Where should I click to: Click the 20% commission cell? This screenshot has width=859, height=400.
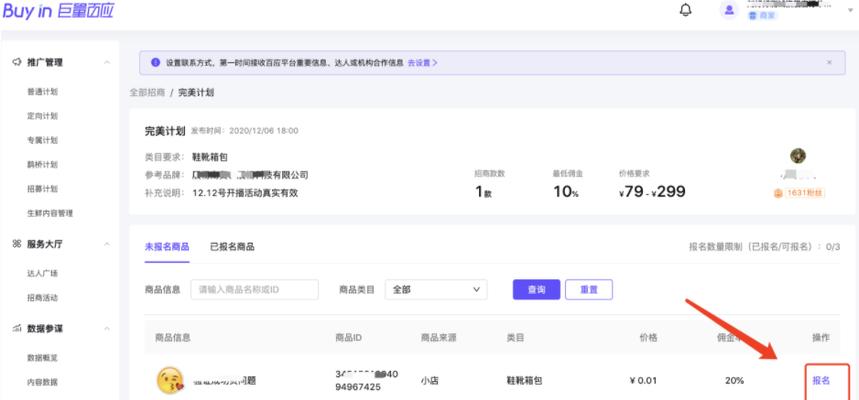(x=734, y=380)
